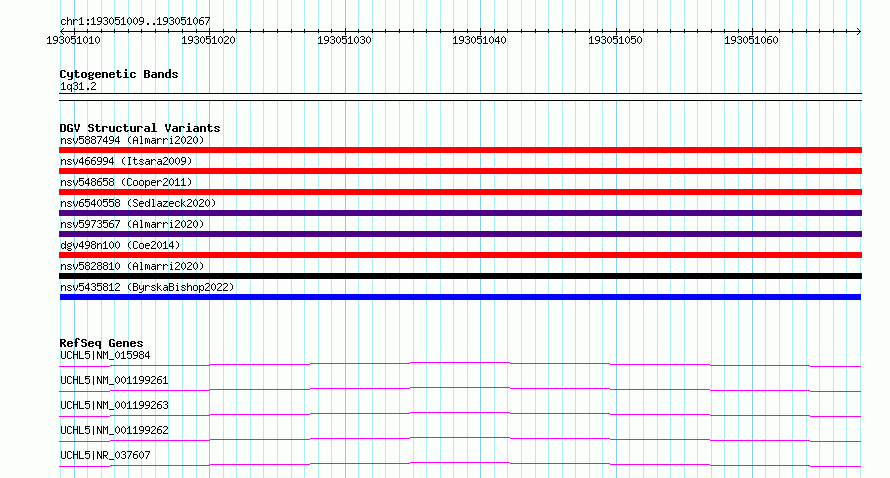Viewport: 890px width, 478px height.
Task: Click the magenta line of UCHL5|NM_015984
Action: coord(460,364)
